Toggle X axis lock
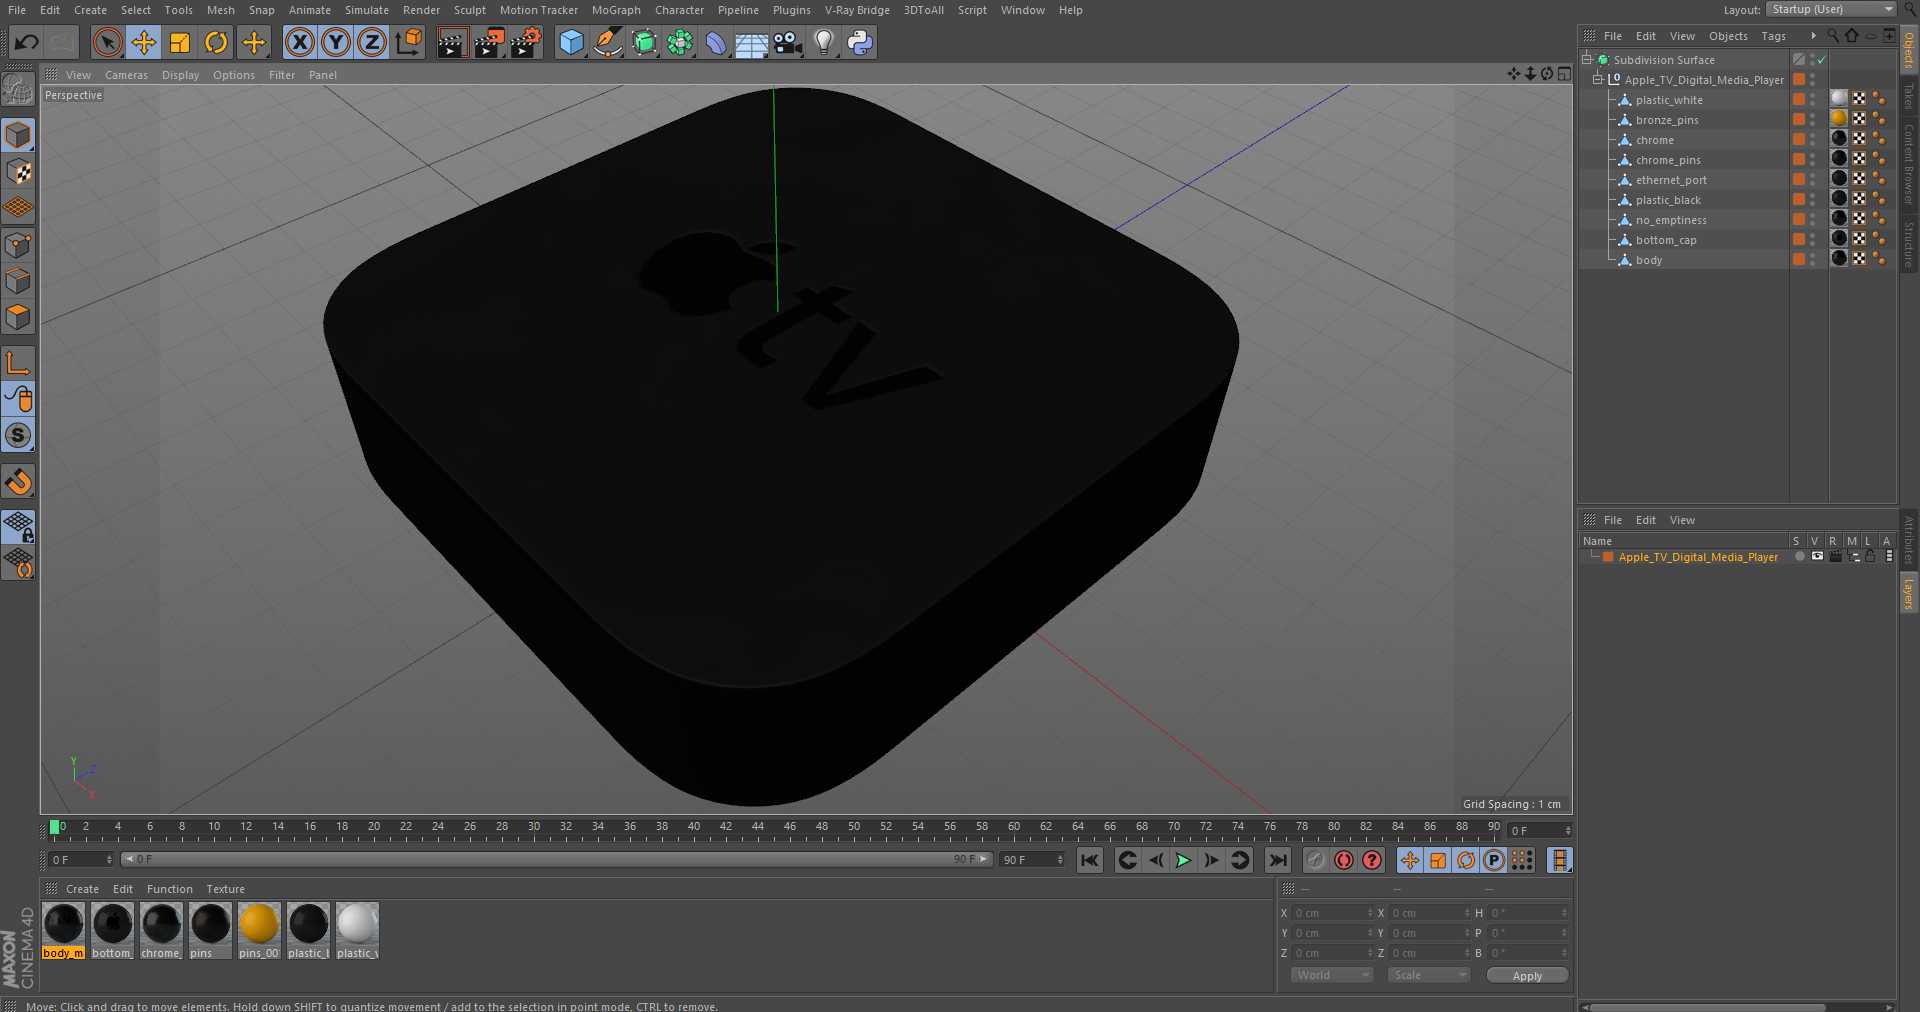The image size is (1920, 1012). tap(299, 42)
